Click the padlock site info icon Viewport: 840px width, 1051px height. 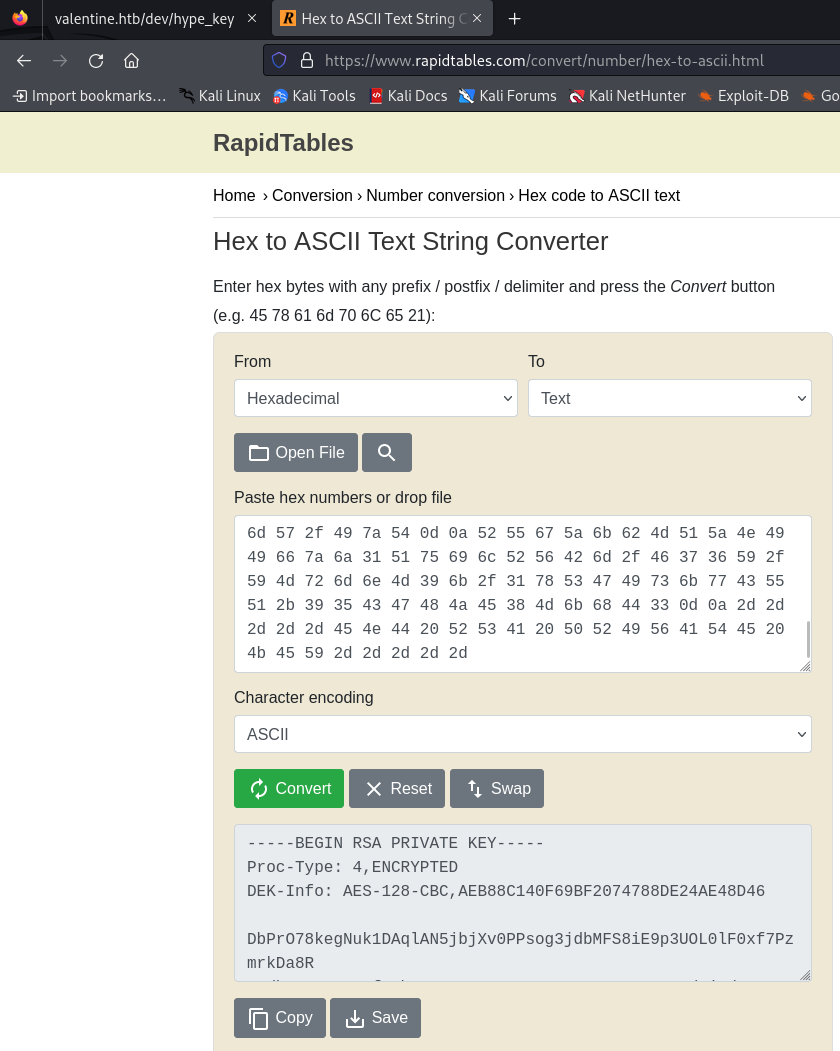(307, 60)
